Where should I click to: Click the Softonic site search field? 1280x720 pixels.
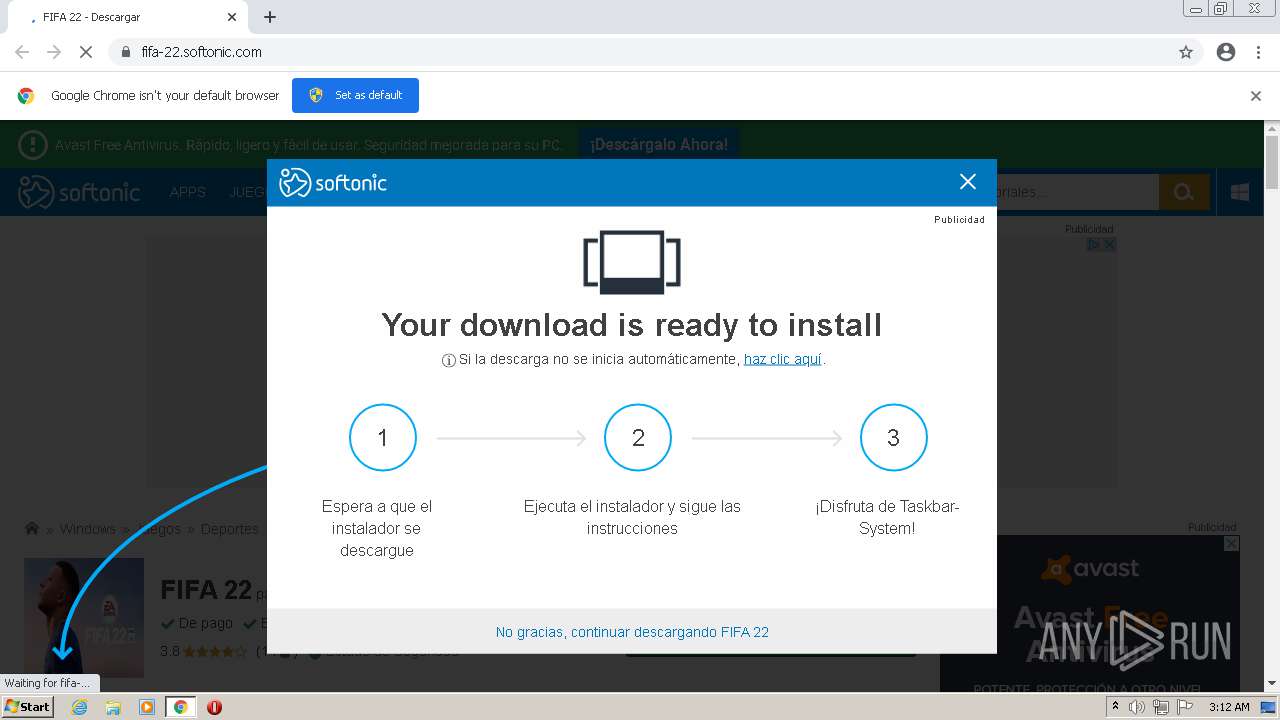click(1078, 192)
